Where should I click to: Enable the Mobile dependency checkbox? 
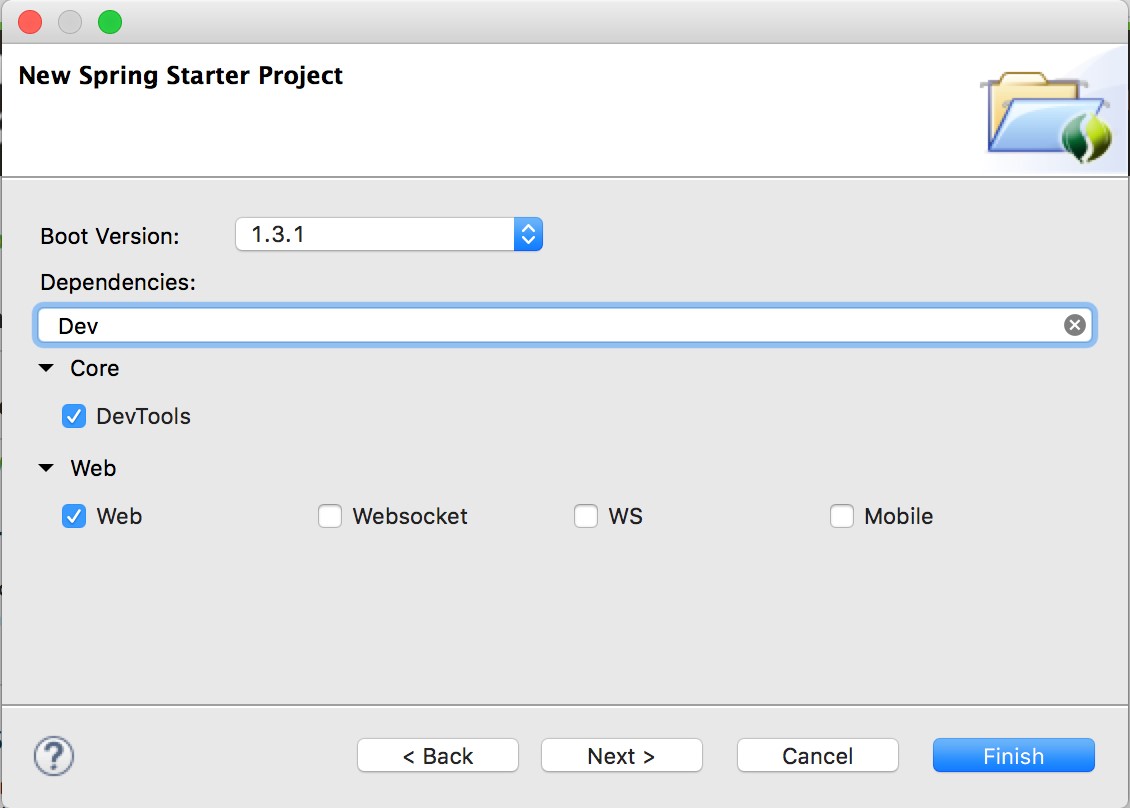(x=842, y=516)
